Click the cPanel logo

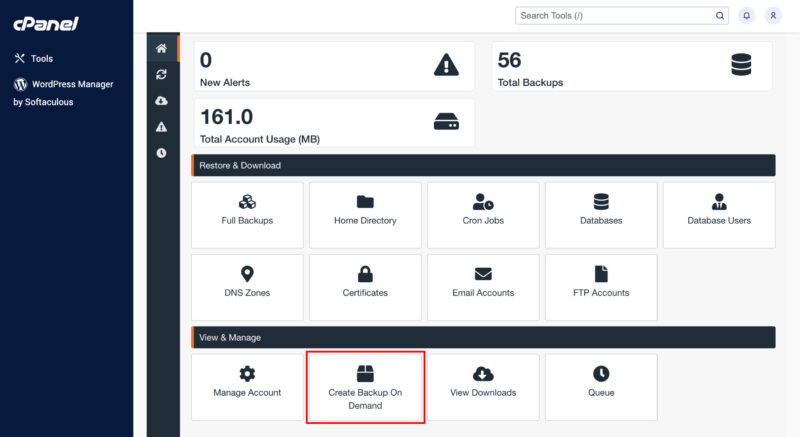pyautogui.click(x=46, y=23)
